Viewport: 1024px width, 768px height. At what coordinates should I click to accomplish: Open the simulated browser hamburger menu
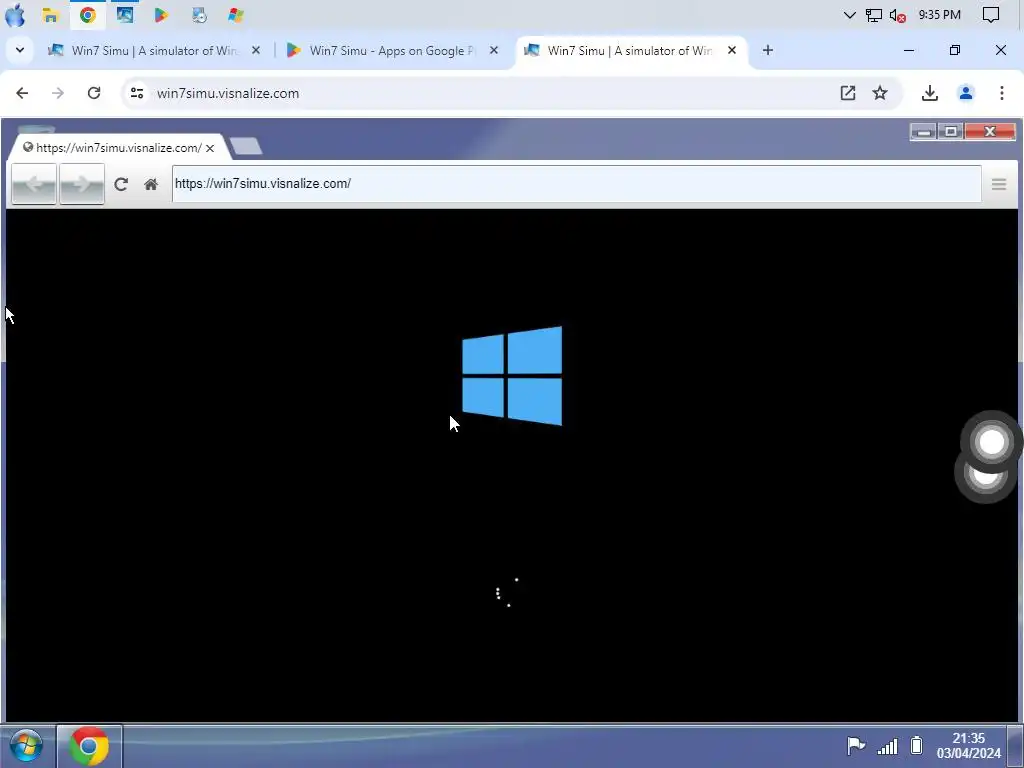(999, 184)
